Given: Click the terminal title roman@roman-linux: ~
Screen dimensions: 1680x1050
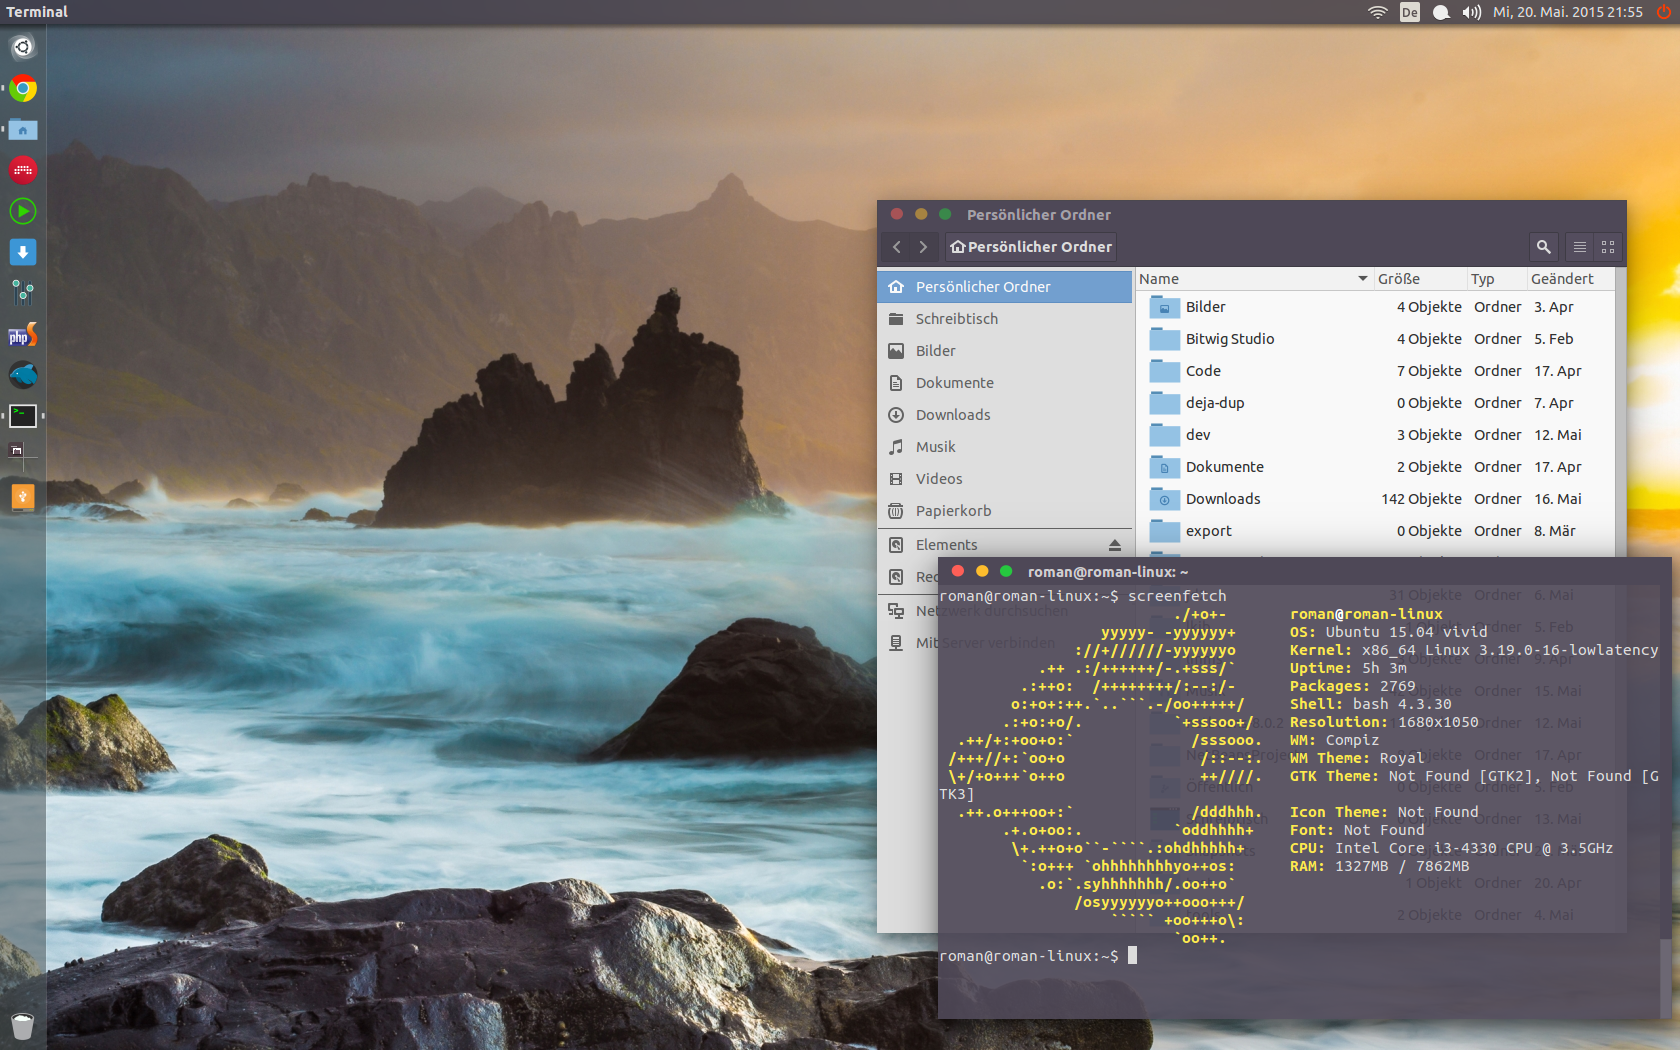Looking at the screenshot, I should click(1108, 572).
